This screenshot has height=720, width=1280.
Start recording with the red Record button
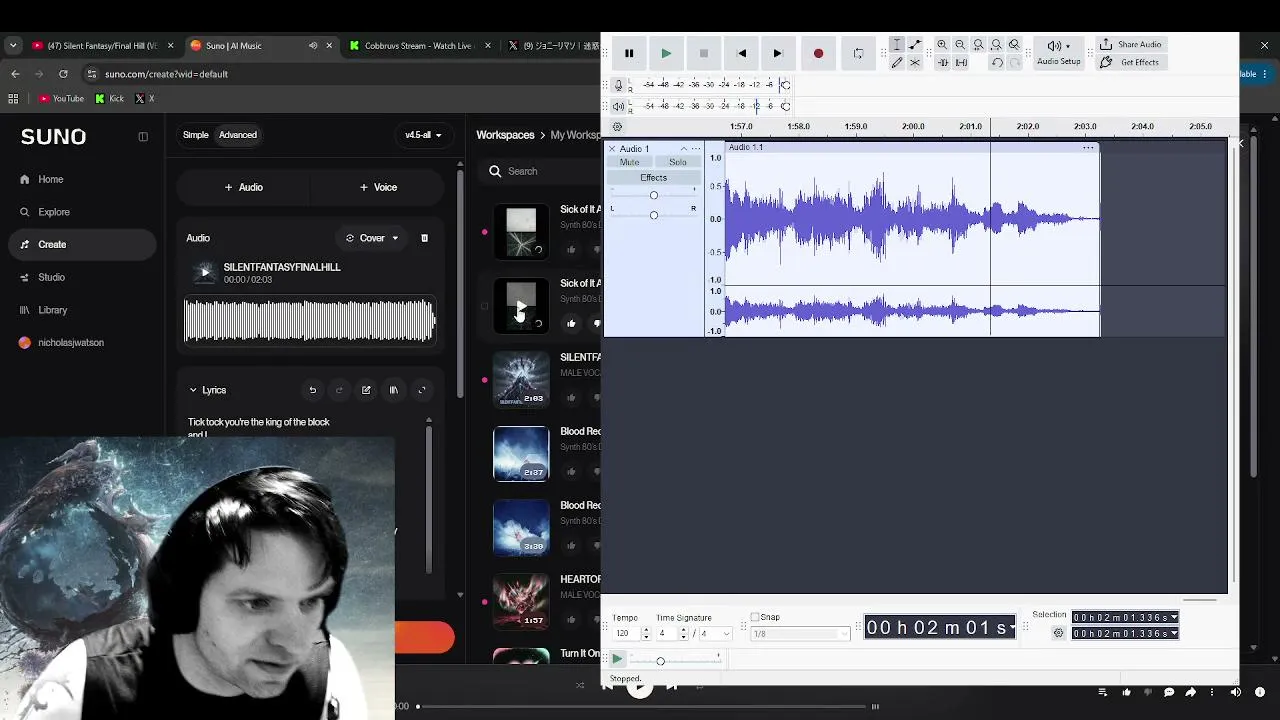tap(818, 53)
